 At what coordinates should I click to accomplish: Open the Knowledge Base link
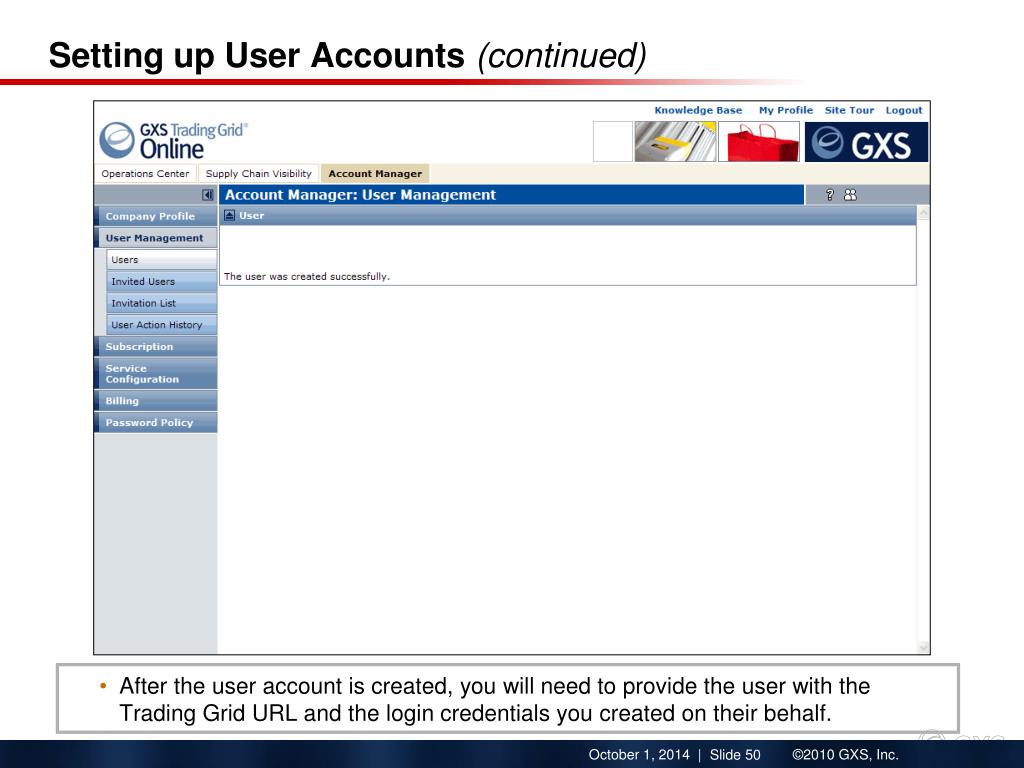pyautogui.click(x=698, y=110)
